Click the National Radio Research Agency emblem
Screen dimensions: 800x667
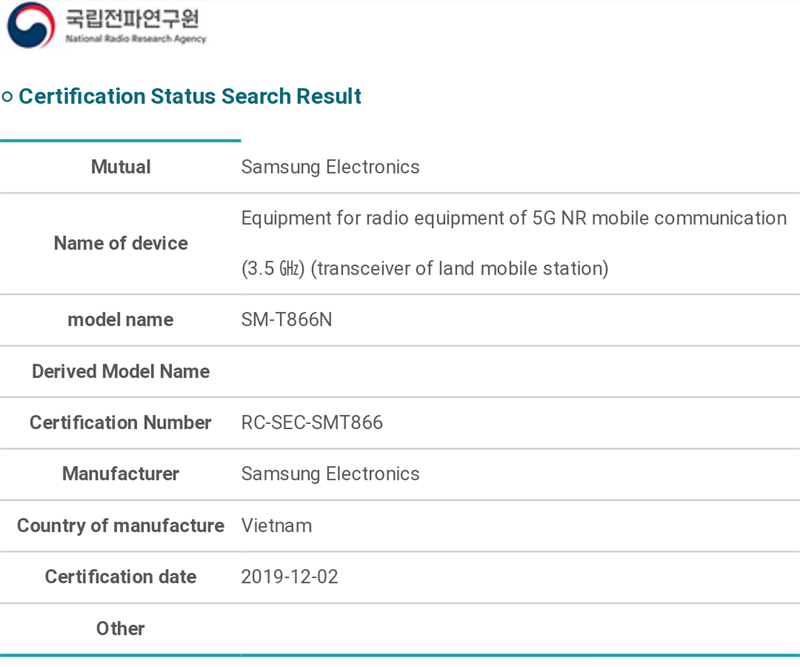[31, 24]
